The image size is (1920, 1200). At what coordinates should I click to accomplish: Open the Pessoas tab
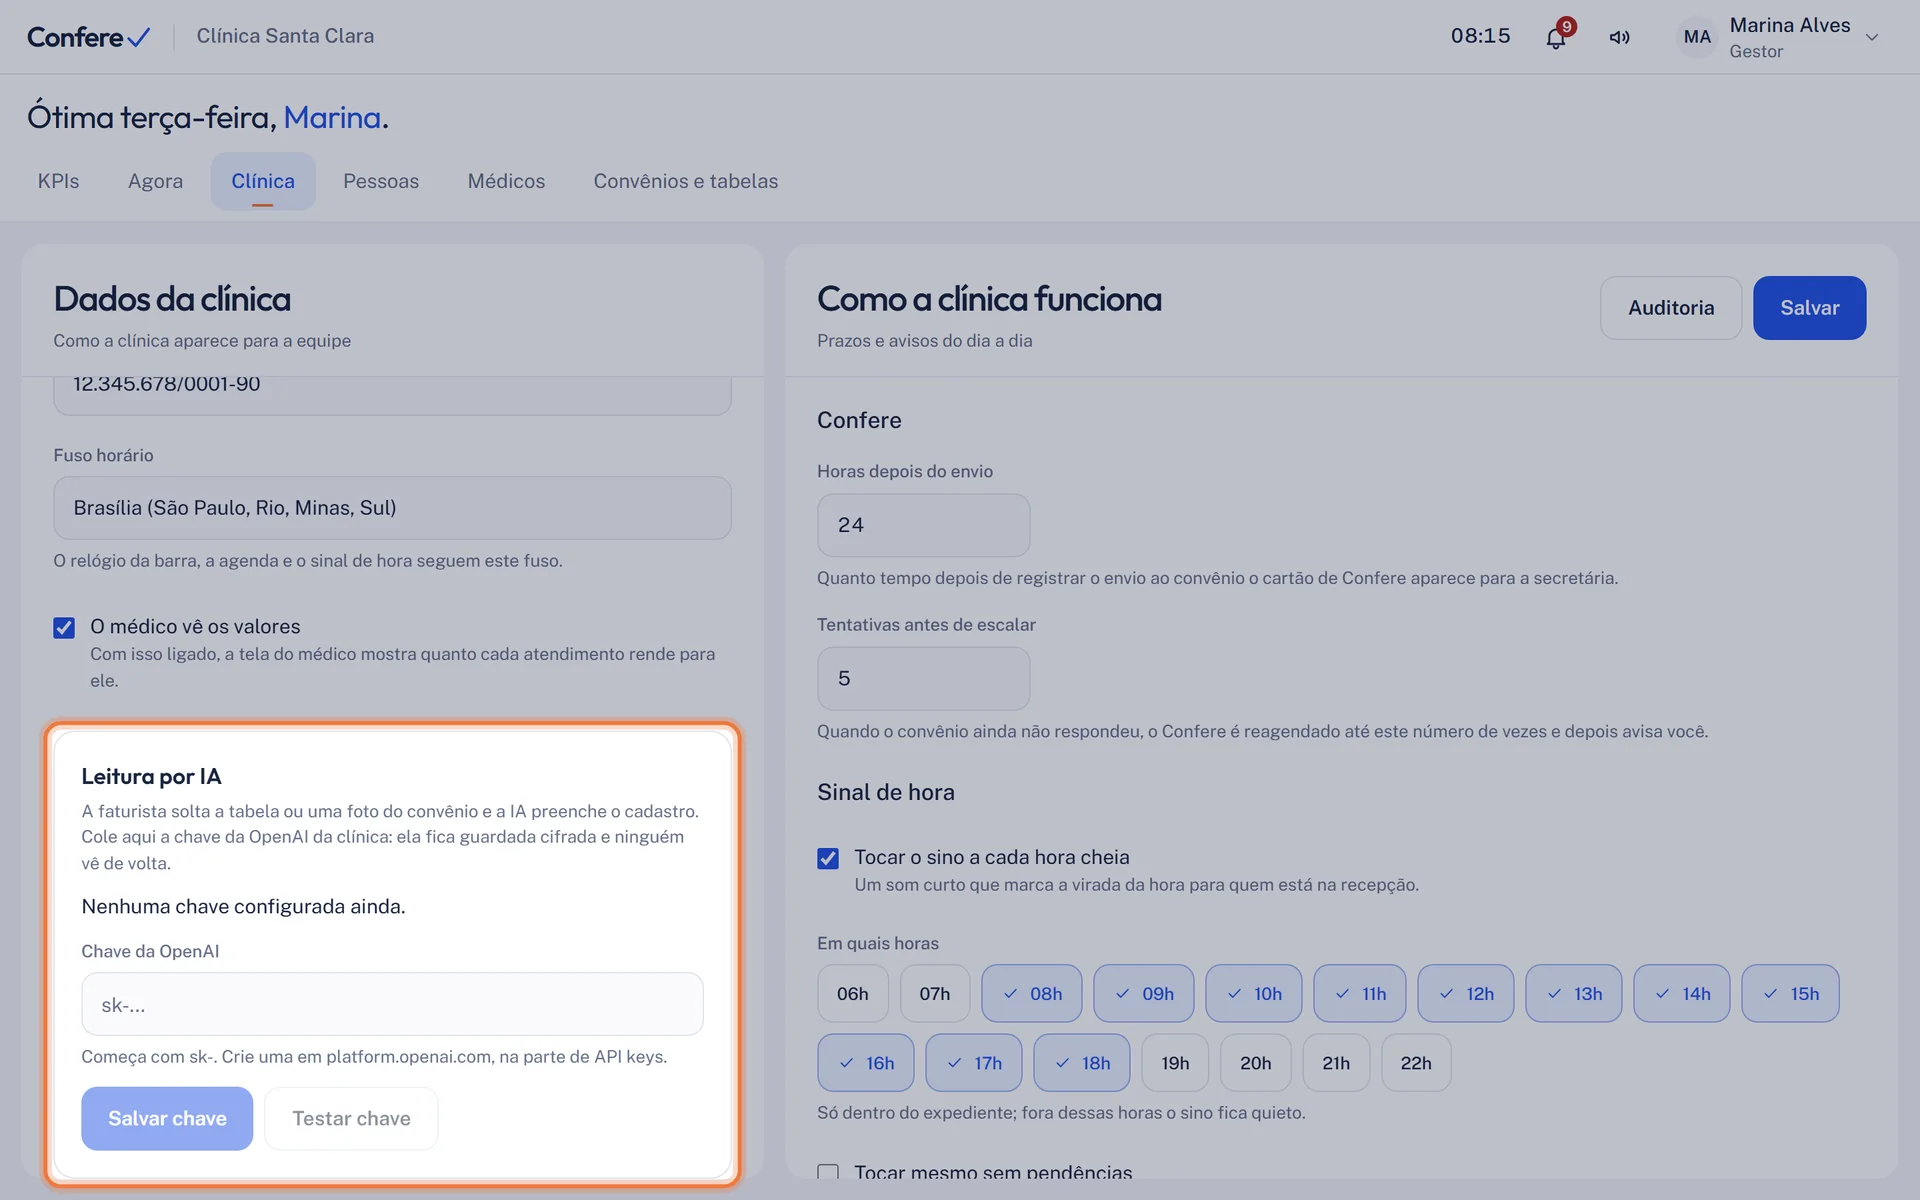tap(381, 181)
